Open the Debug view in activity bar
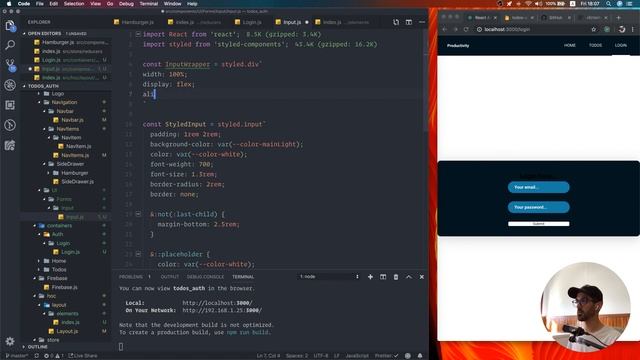This screenshot has width=640, height=360. point(10,85)
